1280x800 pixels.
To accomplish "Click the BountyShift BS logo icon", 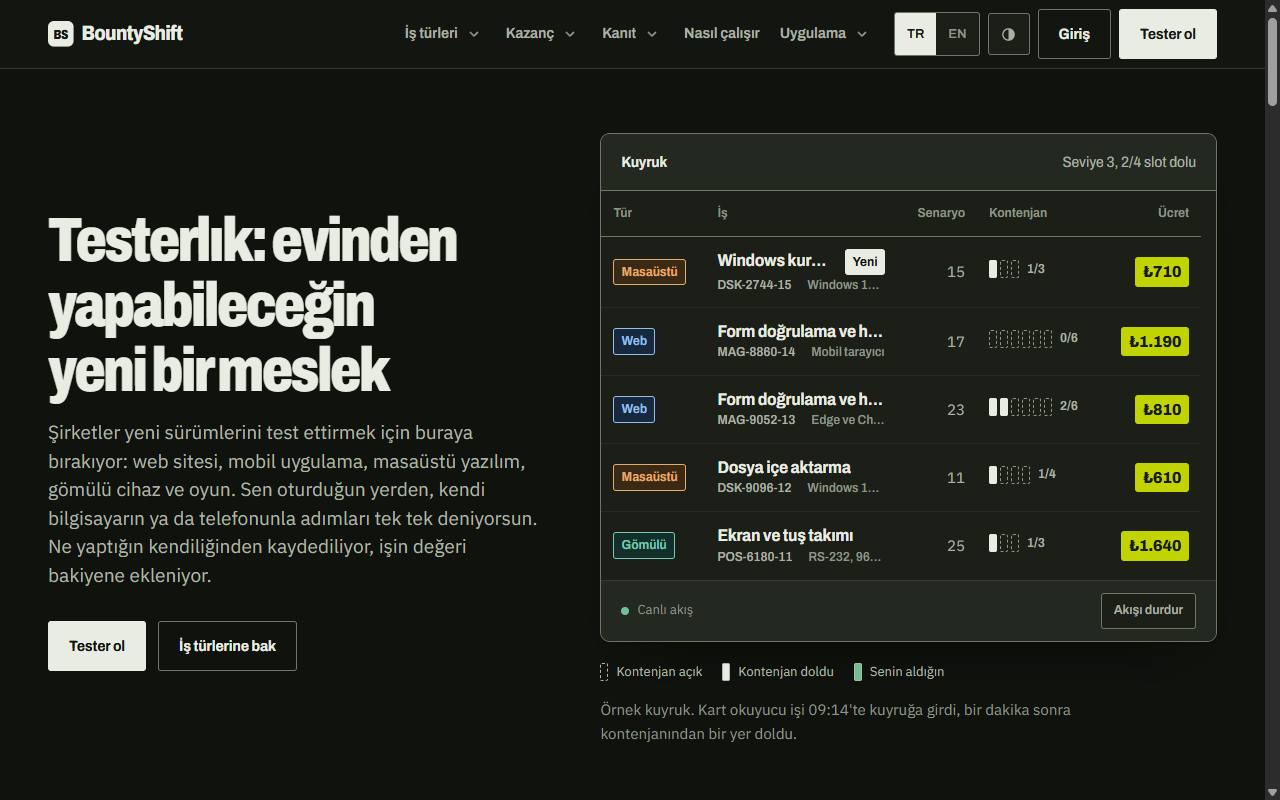I will (x=61, y=34).
